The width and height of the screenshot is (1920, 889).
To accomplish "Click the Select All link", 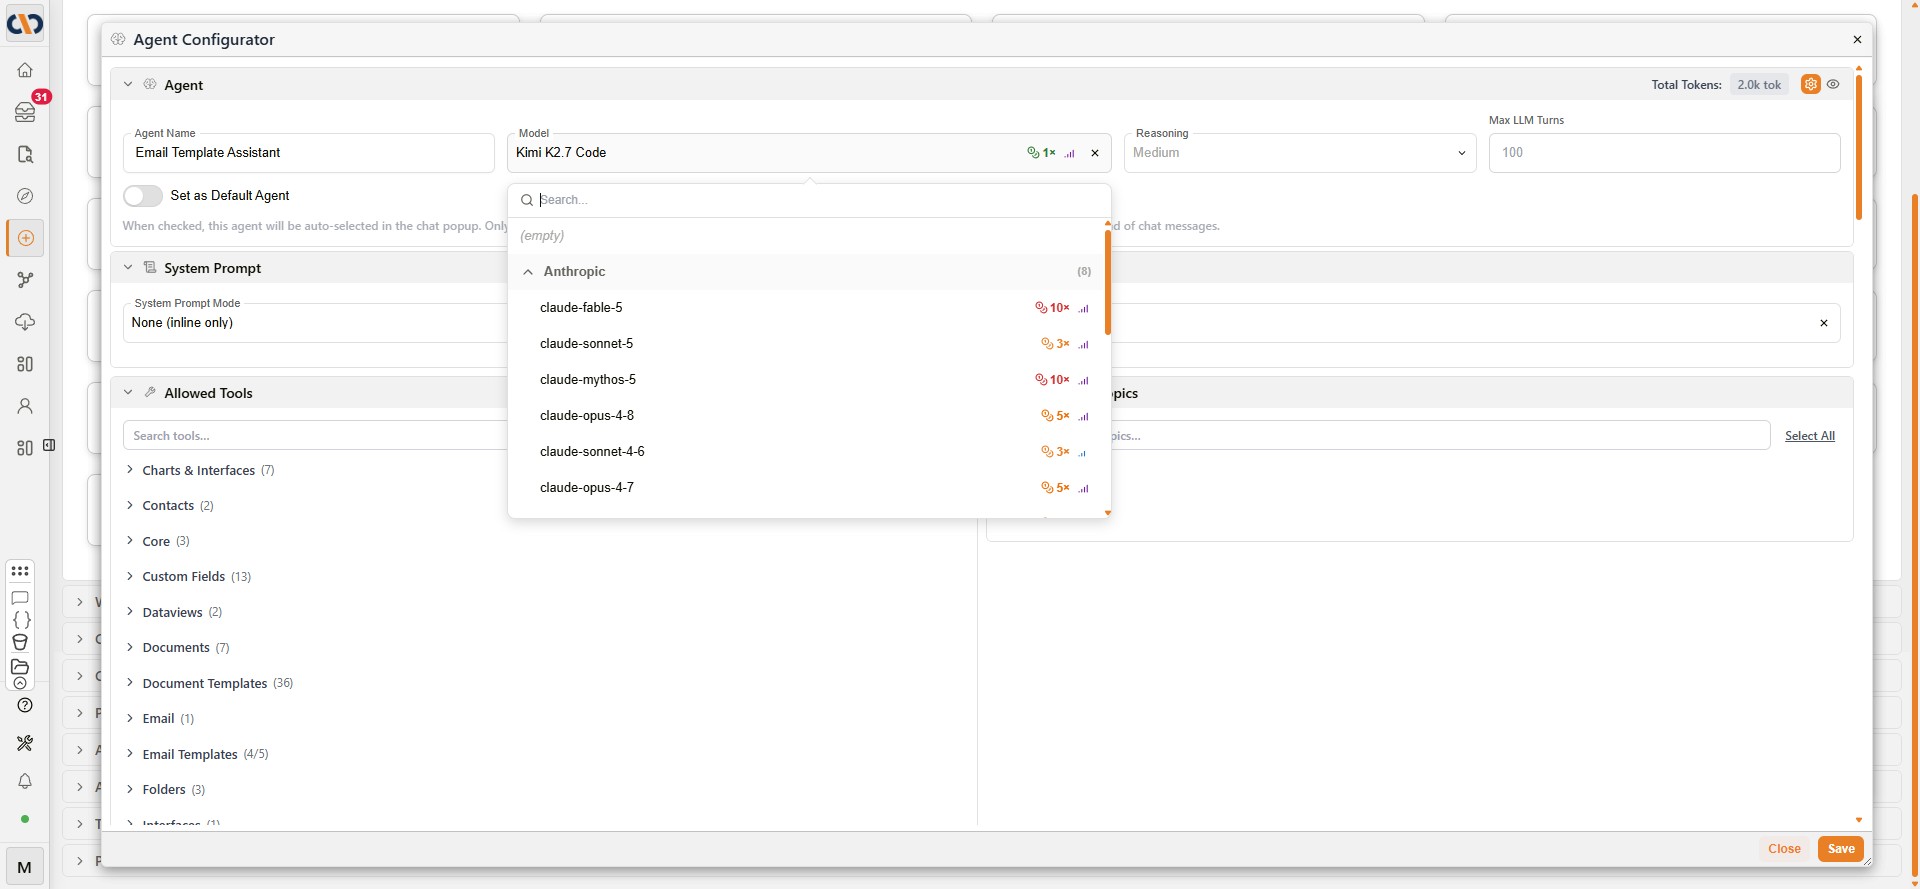I will [1810, 436].
